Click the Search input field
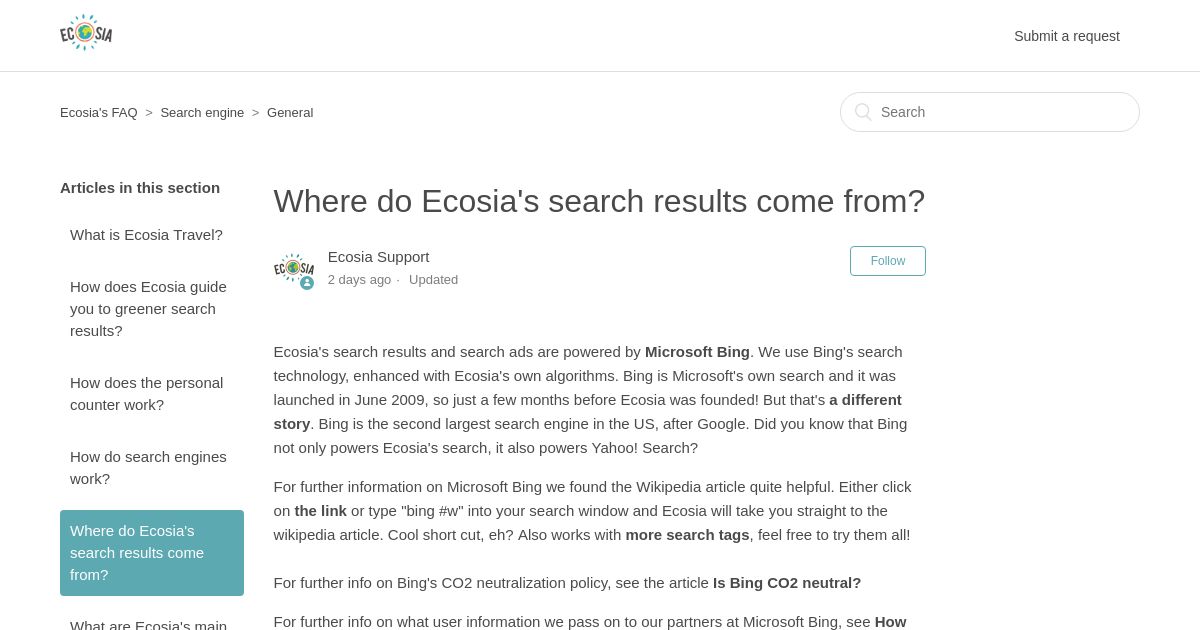This screenshot has width=1200, height=630. pyautogui.click(x=990, y=112)
